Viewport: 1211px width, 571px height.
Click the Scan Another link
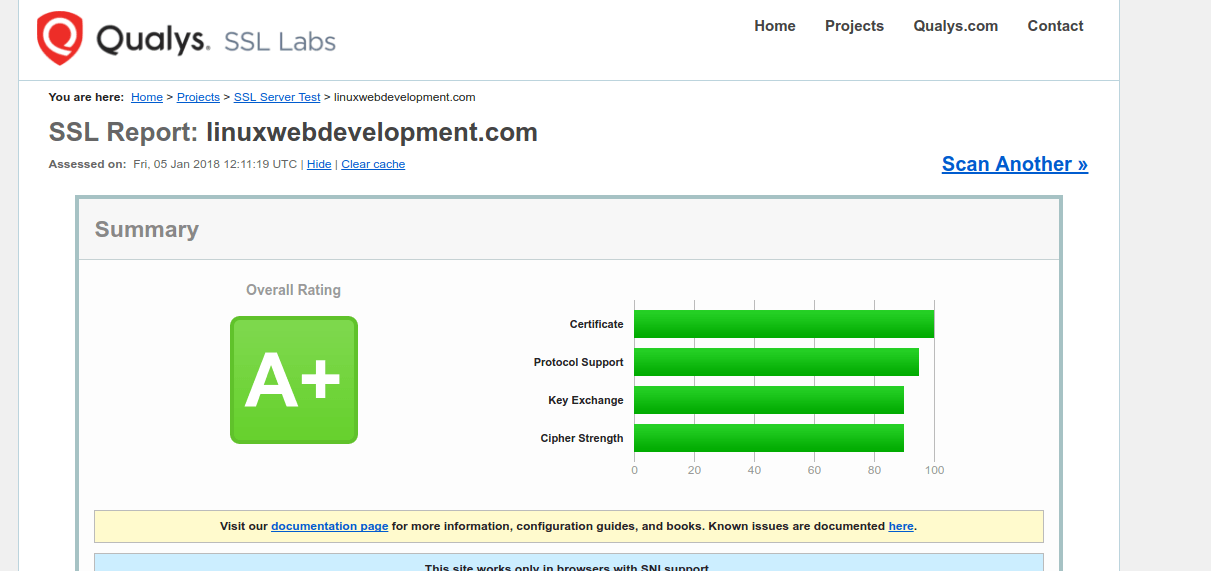pyautogui.click(x=1015, y=164)
